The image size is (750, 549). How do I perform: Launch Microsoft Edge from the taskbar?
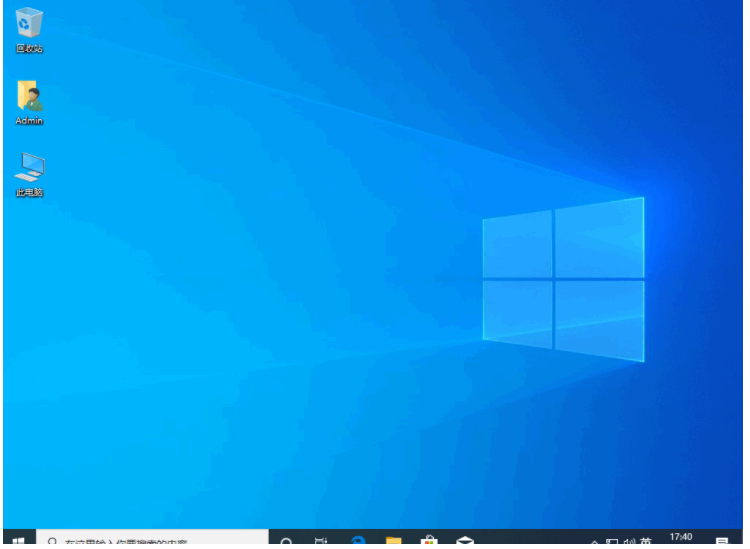coord(358,542)
